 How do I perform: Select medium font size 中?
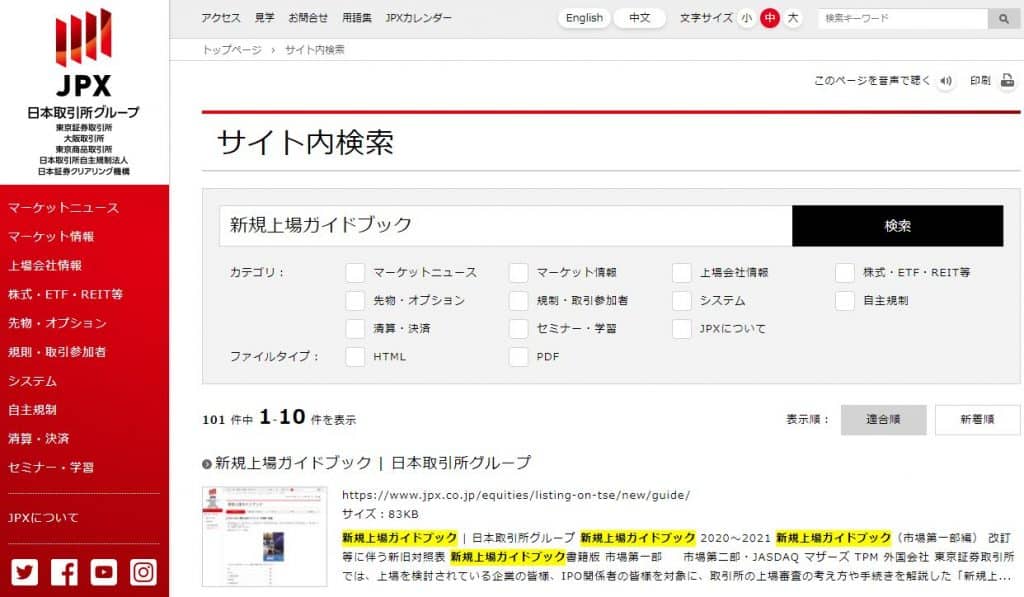pyautogui.click(x=770, y=18)
